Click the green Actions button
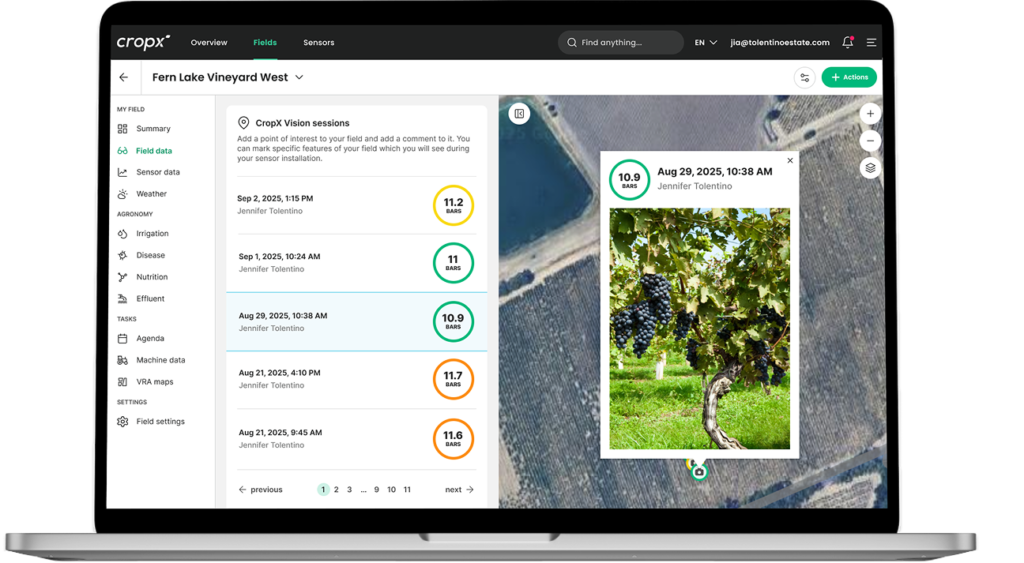Screen dimensions: 1024x563 [x=849, y=77]
